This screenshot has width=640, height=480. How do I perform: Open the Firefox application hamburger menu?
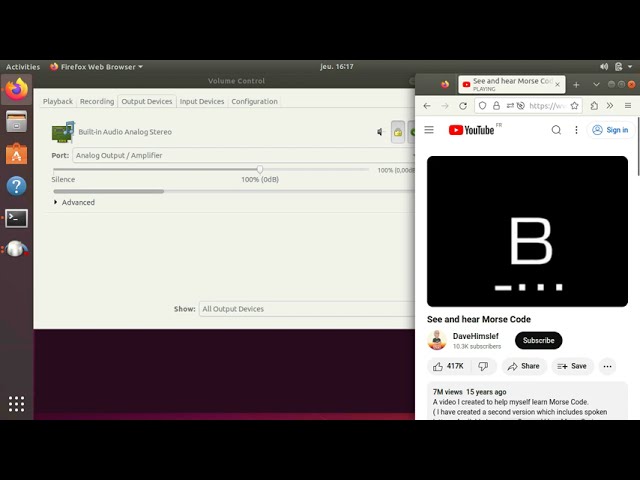pyautogui.click(x=628, y=106)
